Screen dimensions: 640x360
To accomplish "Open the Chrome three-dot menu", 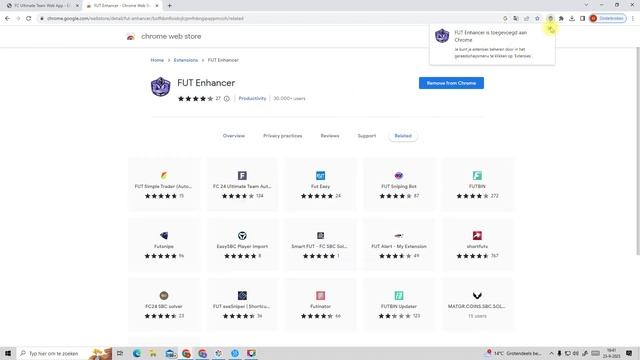I will [633, 18].
